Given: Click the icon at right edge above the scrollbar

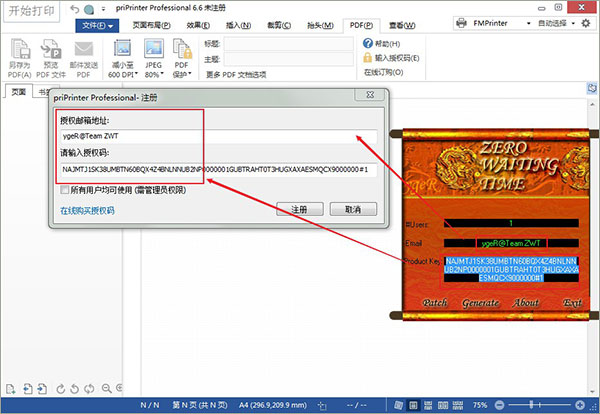Looking at the screenshot, I should [x=592, y=88].
